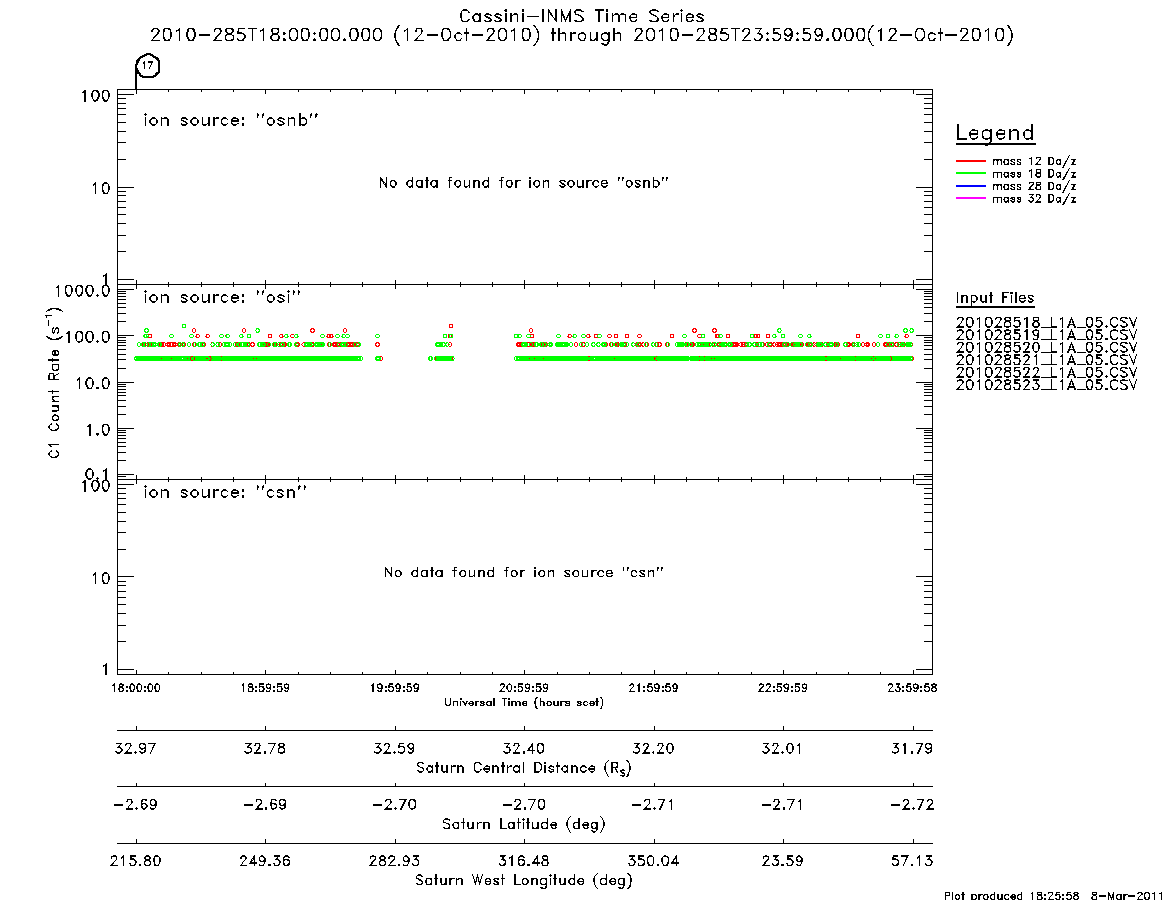Image resolution: width=1165 pixels, height=900 pixels.
Task: Click the 20:59:59 time tick label
Action: 524,688
